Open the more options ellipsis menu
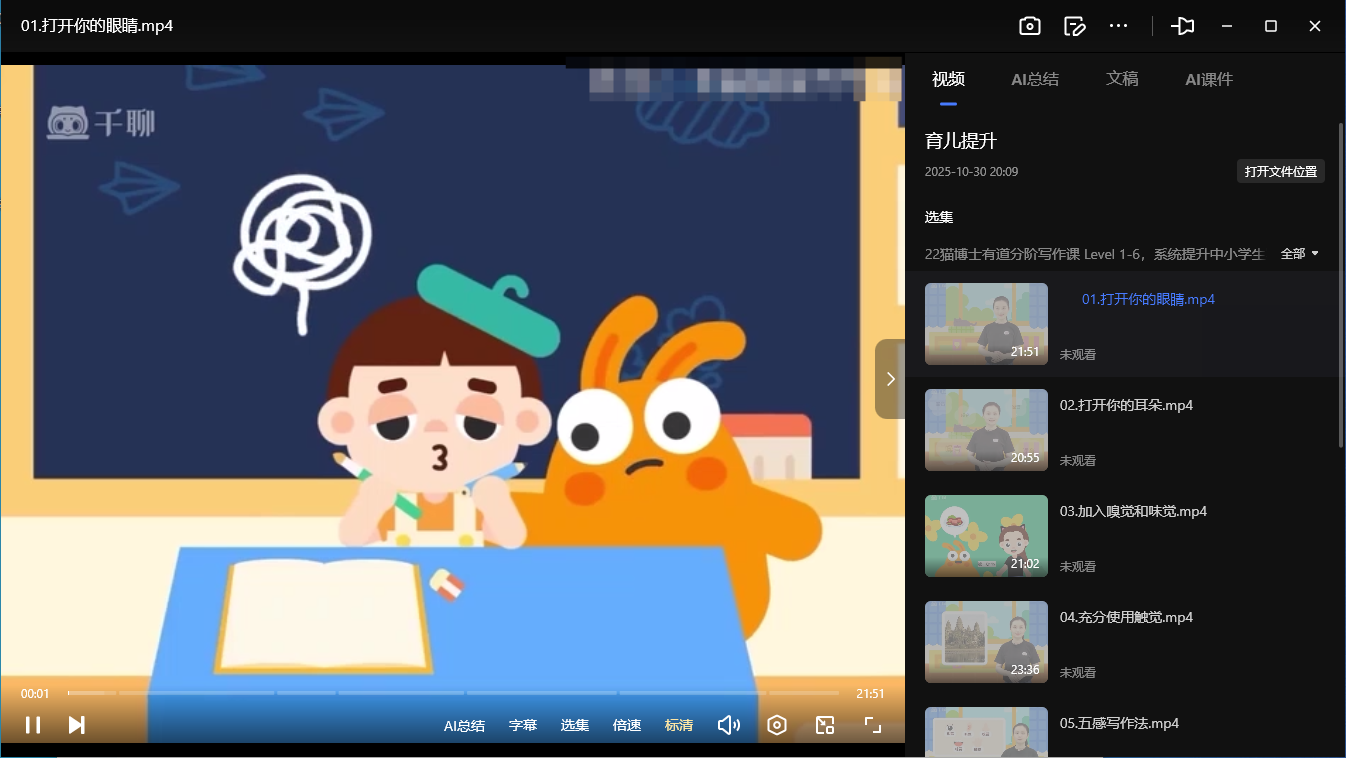 point(1119,26)
